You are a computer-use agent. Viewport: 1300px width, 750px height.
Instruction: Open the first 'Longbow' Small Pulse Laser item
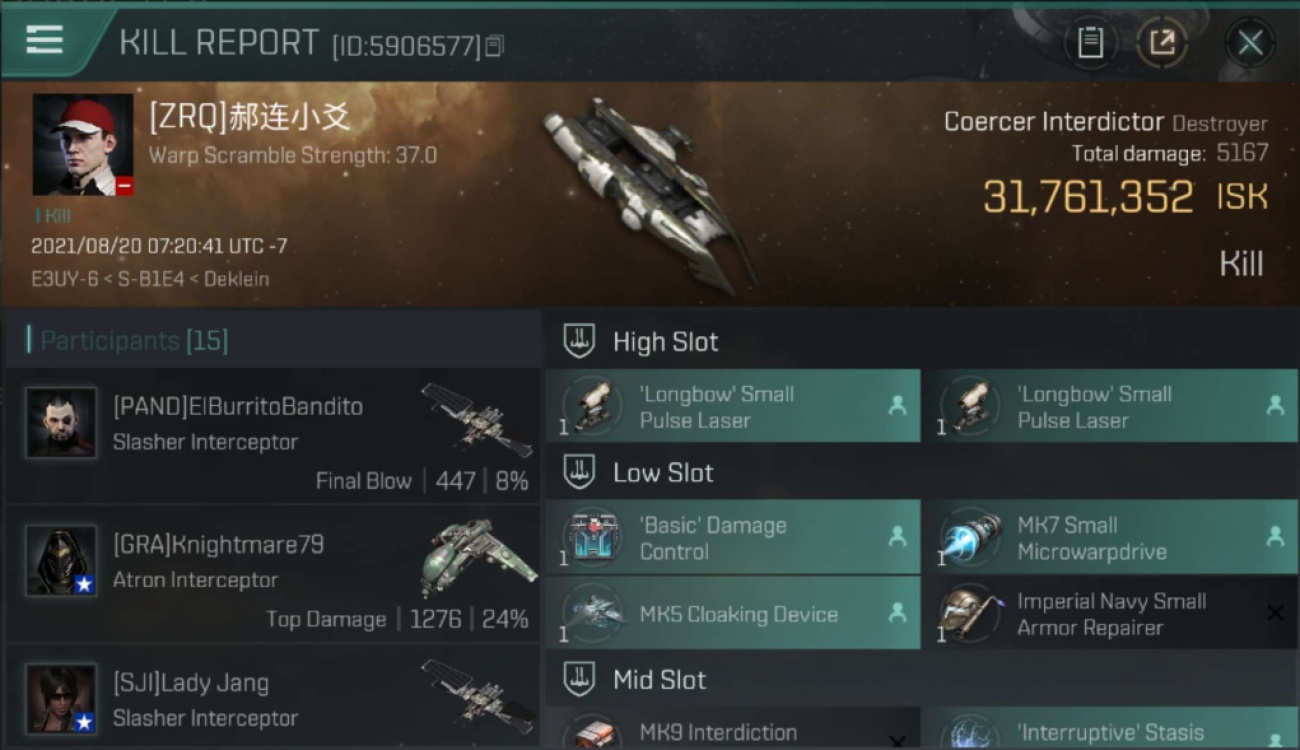(x=733, y=406)
